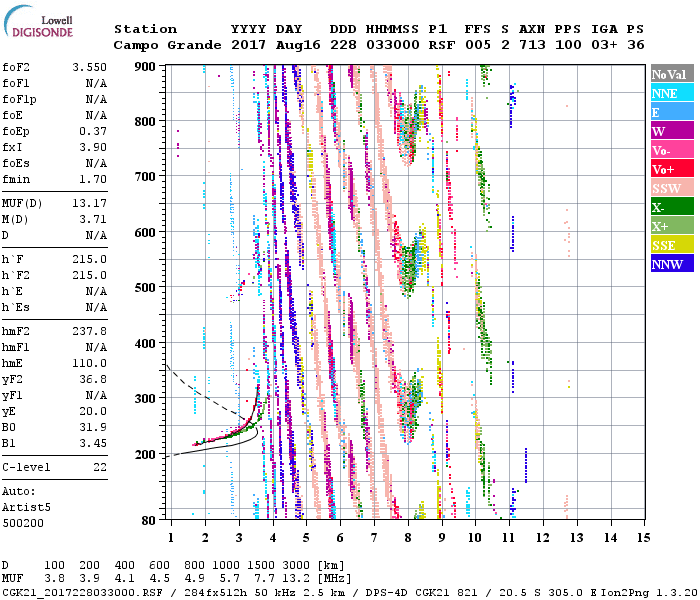The image size is (700, 600).
Task: Click the 80 km height axis label
Action: [x=149, y=521]
